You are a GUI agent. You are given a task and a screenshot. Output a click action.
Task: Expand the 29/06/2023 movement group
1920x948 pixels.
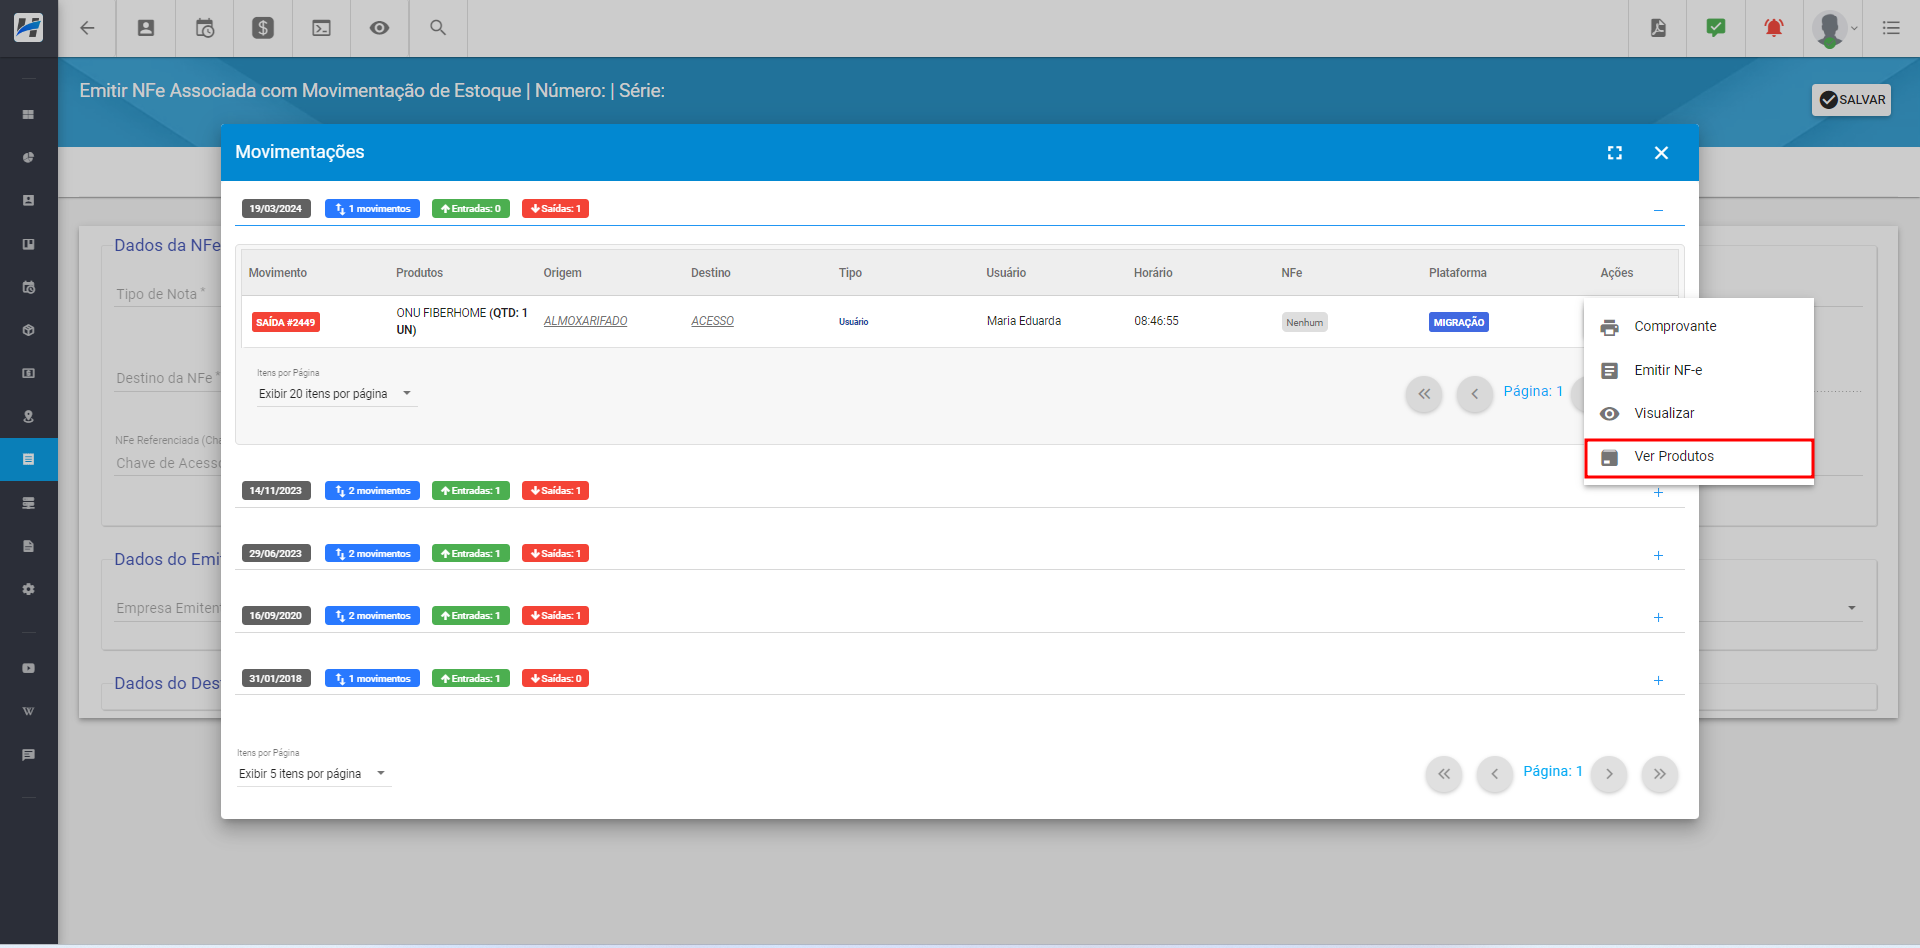pos(1658,555)
